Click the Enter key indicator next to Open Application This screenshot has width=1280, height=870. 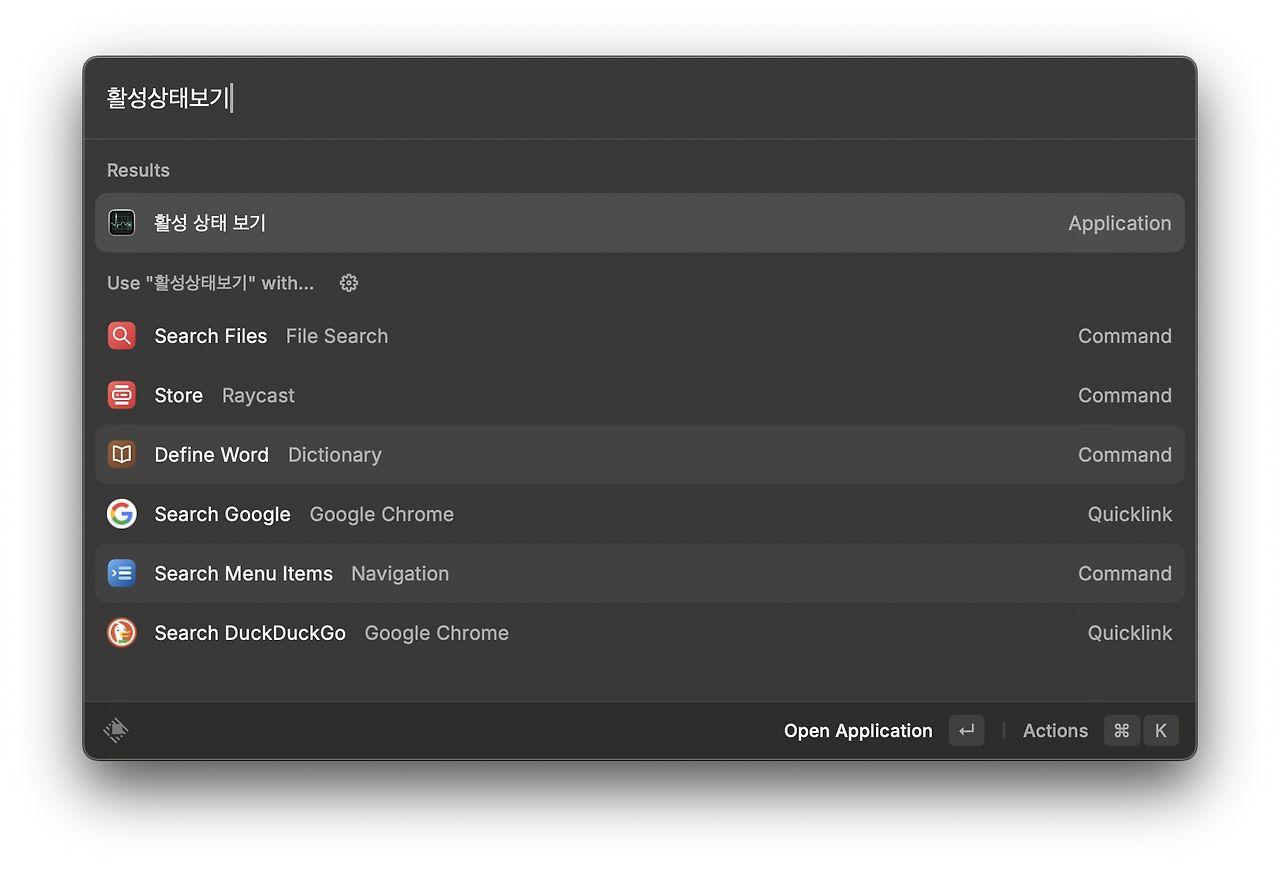coord(966,730)
